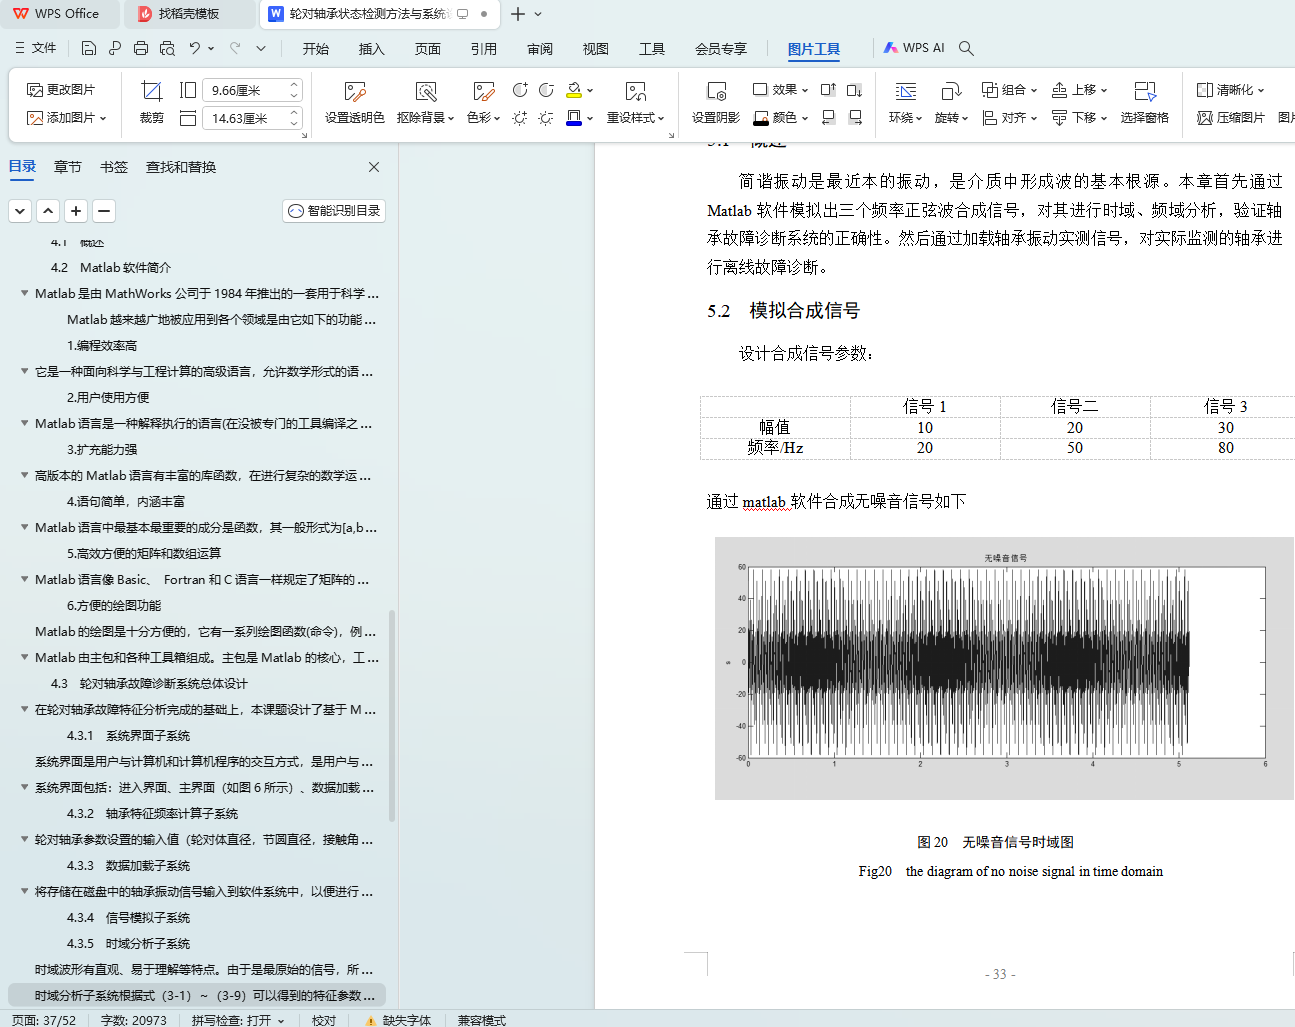Open the 色彩 color adjustment tool
Screen dimensions: 1295x1027
click(483, 102)
